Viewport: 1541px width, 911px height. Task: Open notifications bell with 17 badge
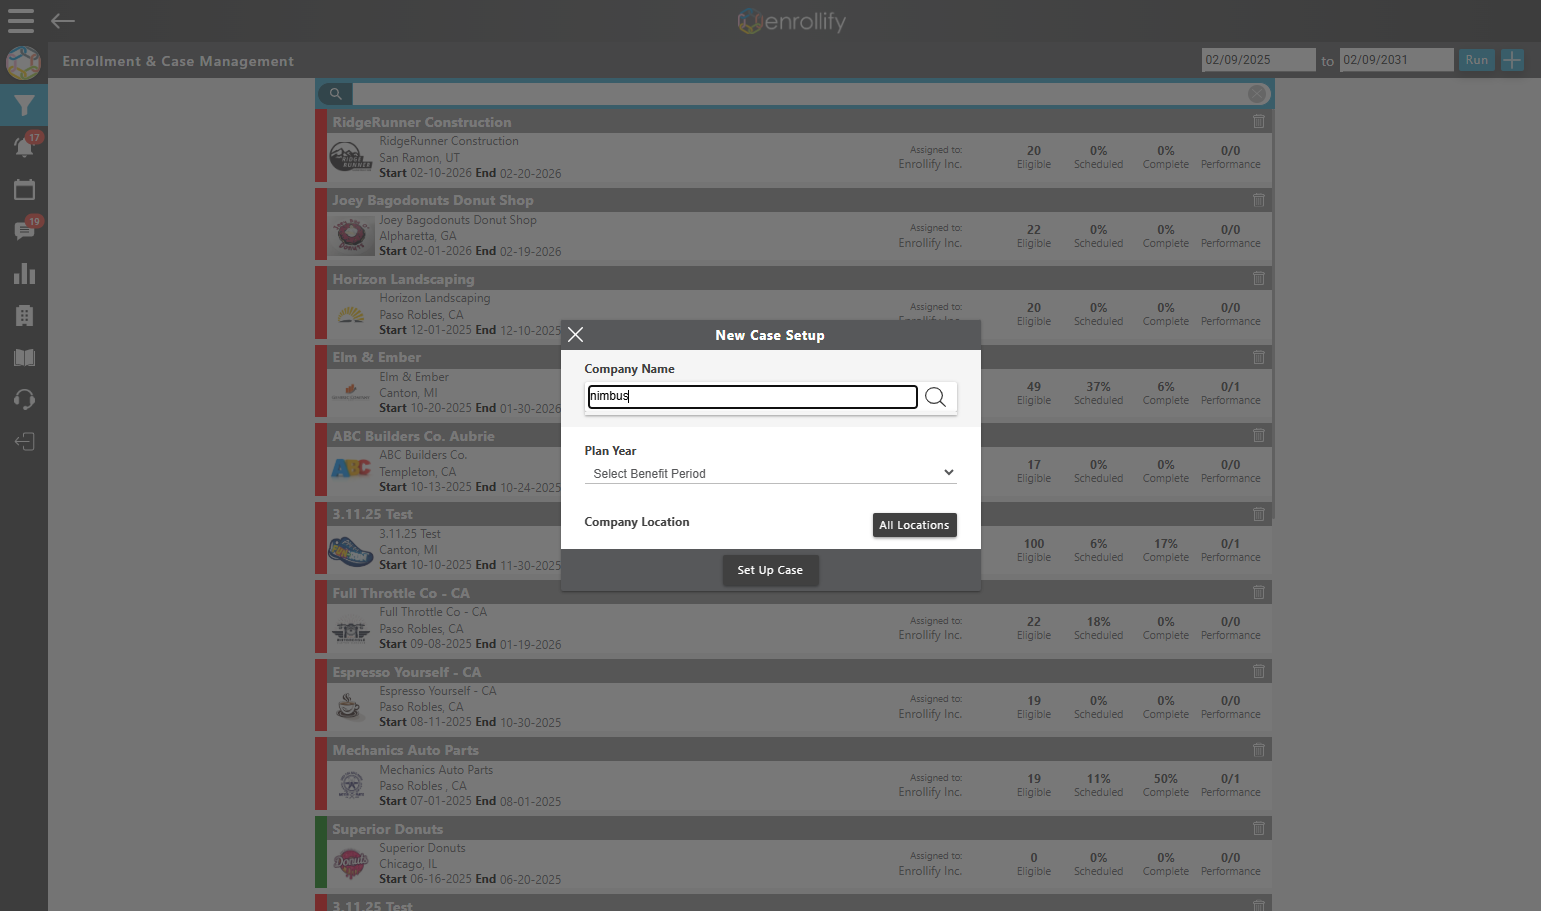click(25, 146)
